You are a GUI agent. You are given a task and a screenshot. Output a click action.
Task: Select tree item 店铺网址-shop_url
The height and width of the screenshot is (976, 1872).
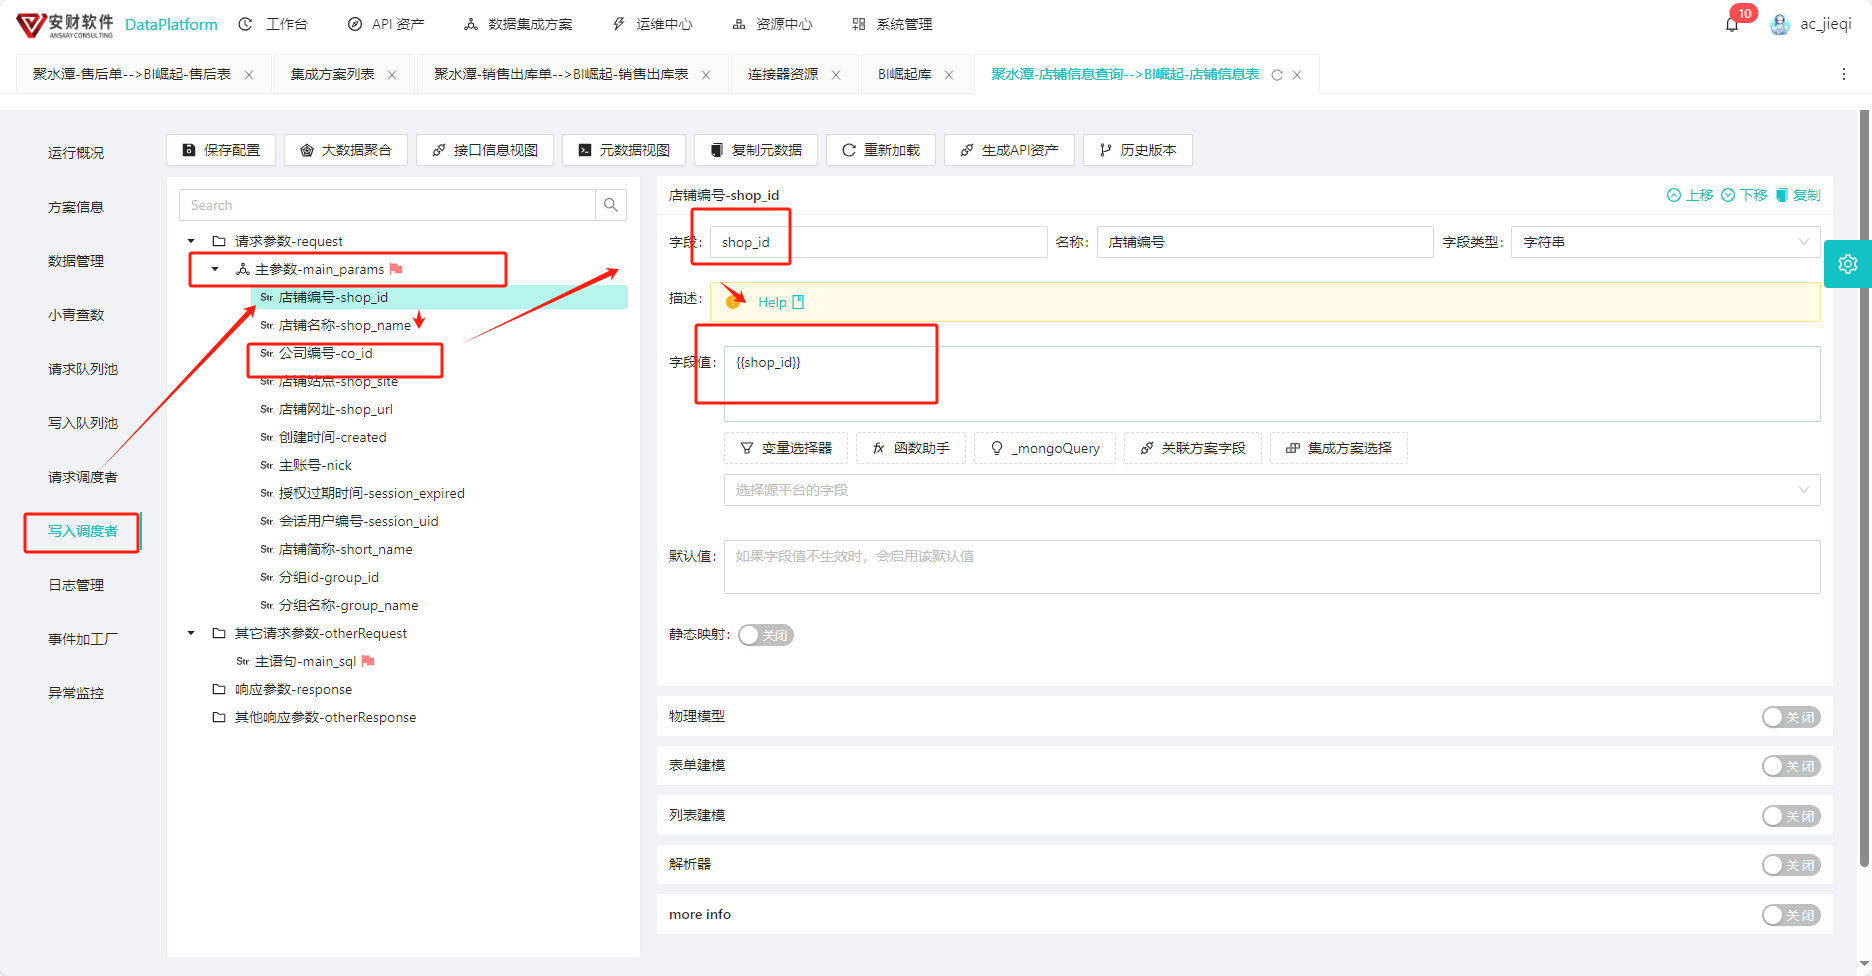click(x=335, y=409)
